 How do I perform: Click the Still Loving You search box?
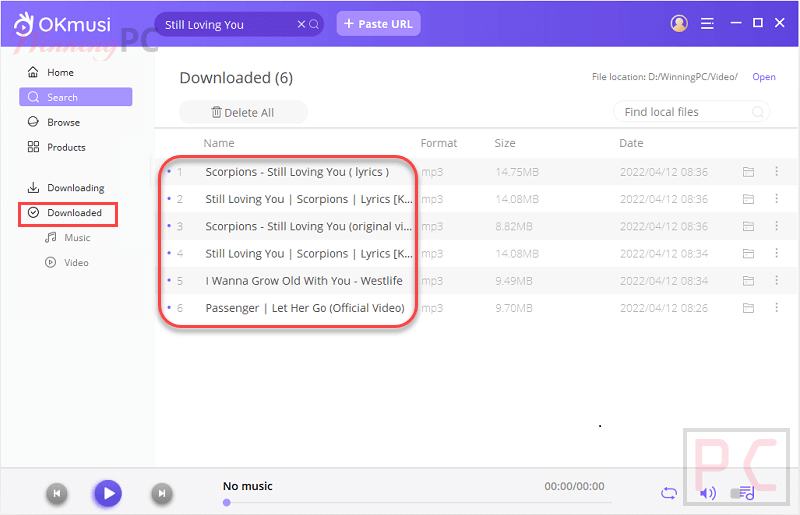click(239, 24)
